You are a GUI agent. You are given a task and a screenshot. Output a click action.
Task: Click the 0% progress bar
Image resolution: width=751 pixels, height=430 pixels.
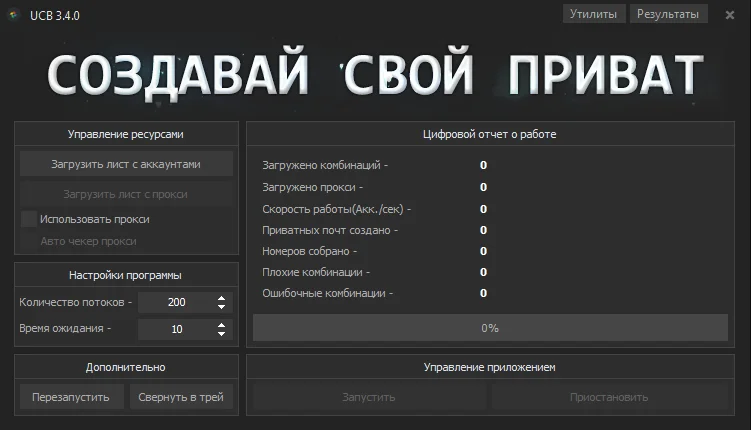pyautogui.click(x=490, y=328)
